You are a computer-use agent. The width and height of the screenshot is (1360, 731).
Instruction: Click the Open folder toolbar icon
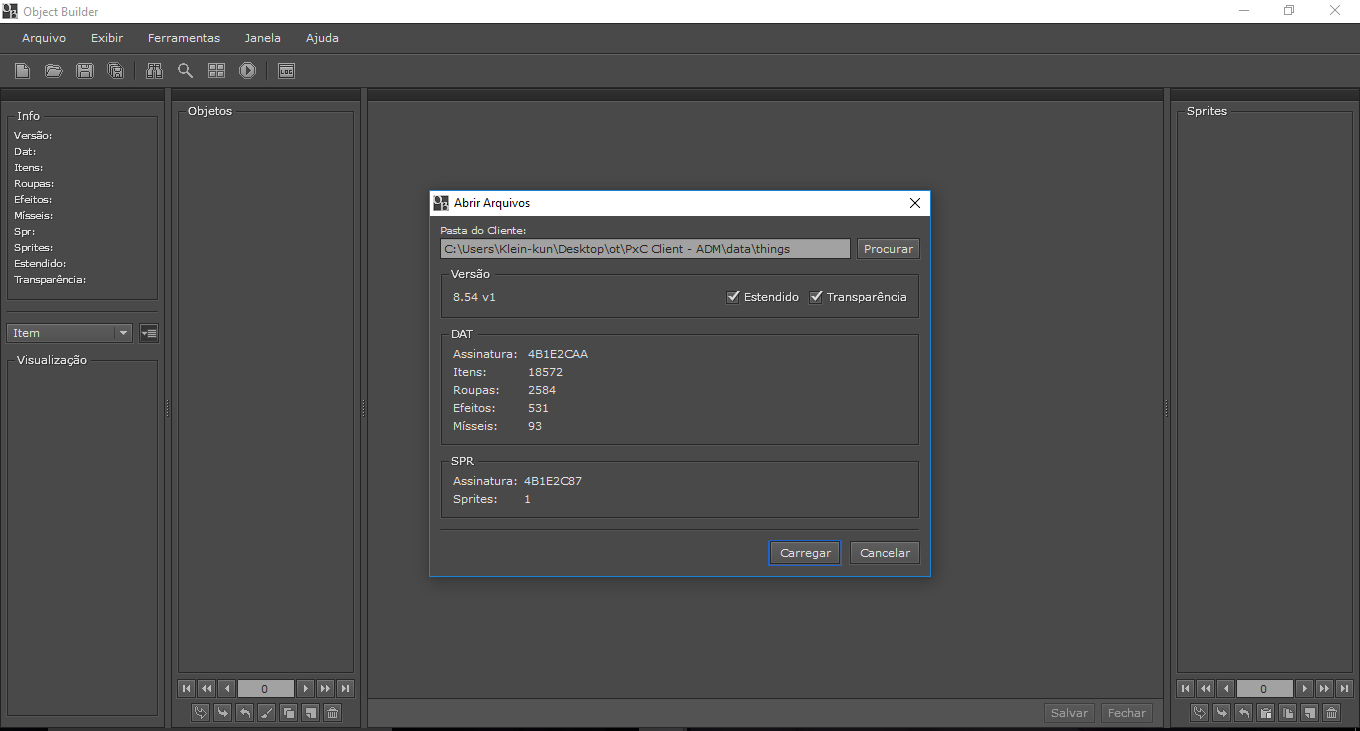(54, 71)
